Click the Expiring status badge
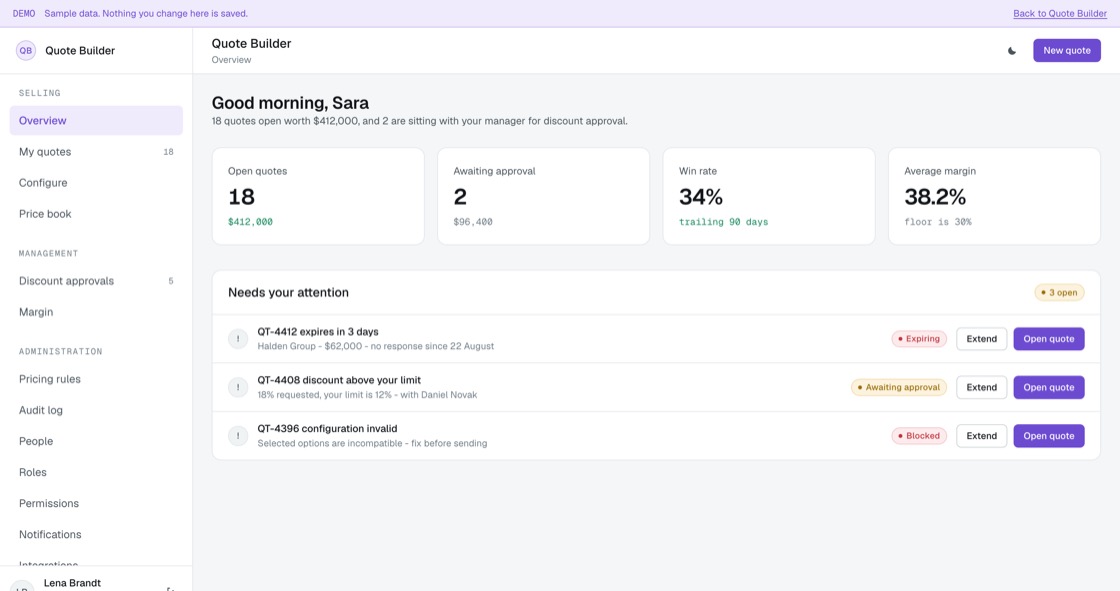 click(919, 339)
